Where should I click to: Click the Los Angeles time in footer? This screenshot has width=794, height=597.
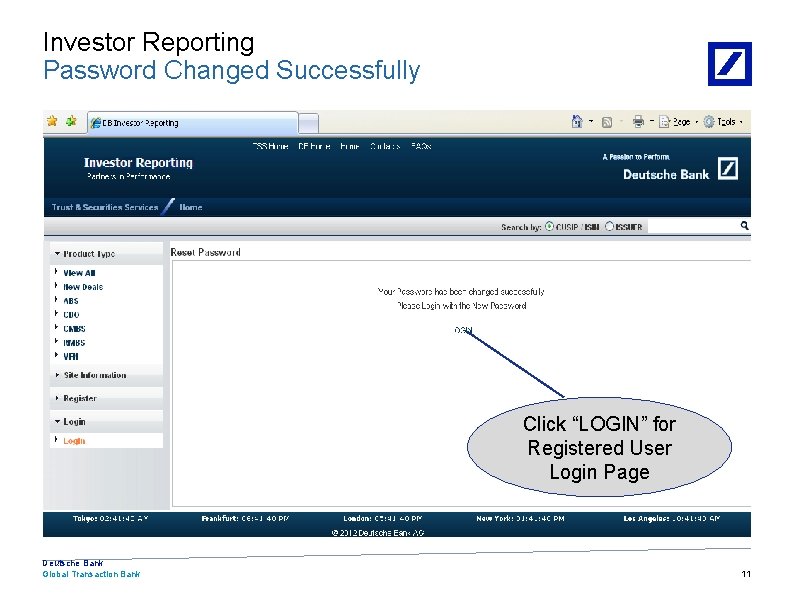tap(671, 519)
